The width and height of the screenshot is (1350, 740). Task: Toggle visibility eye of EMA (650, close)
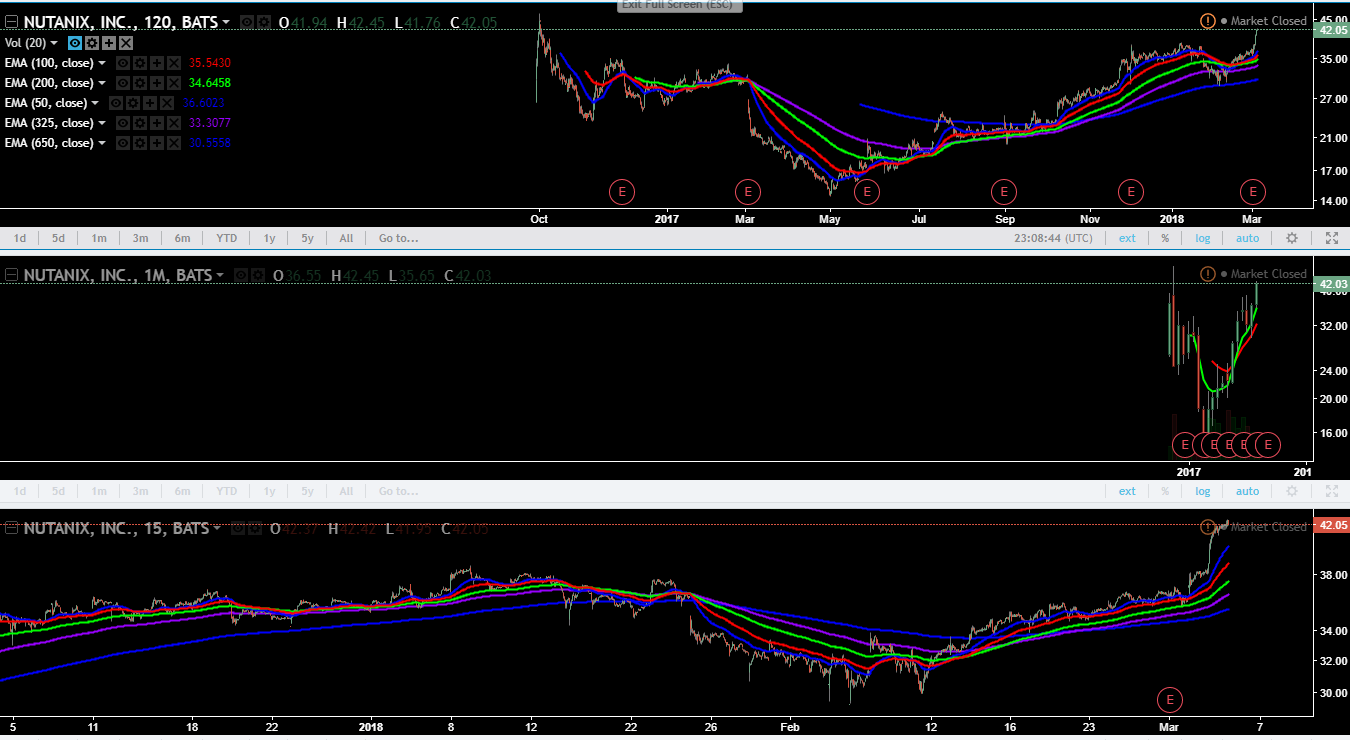coord(123,143)
